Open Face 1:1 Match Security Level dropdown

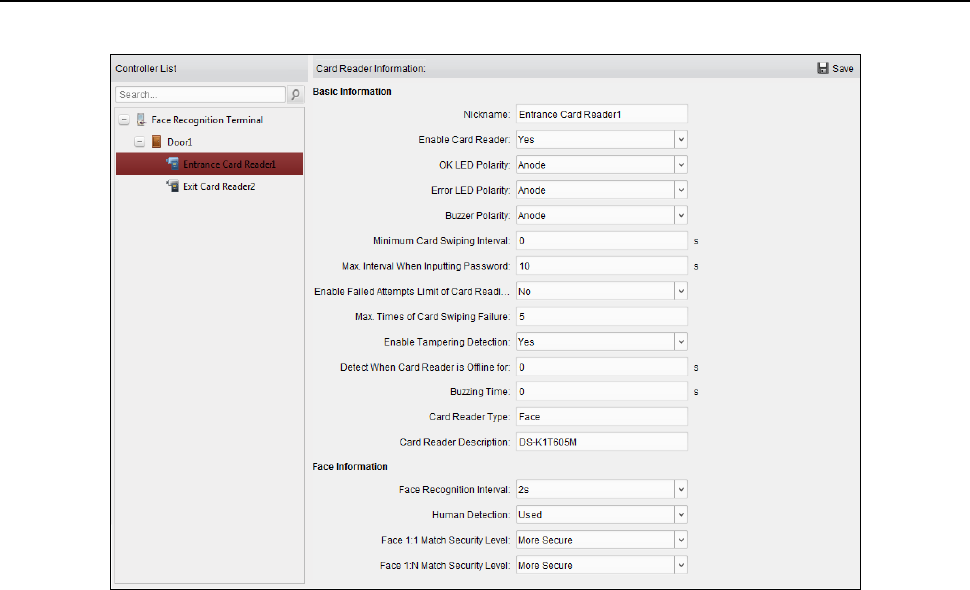coord(680,540)
